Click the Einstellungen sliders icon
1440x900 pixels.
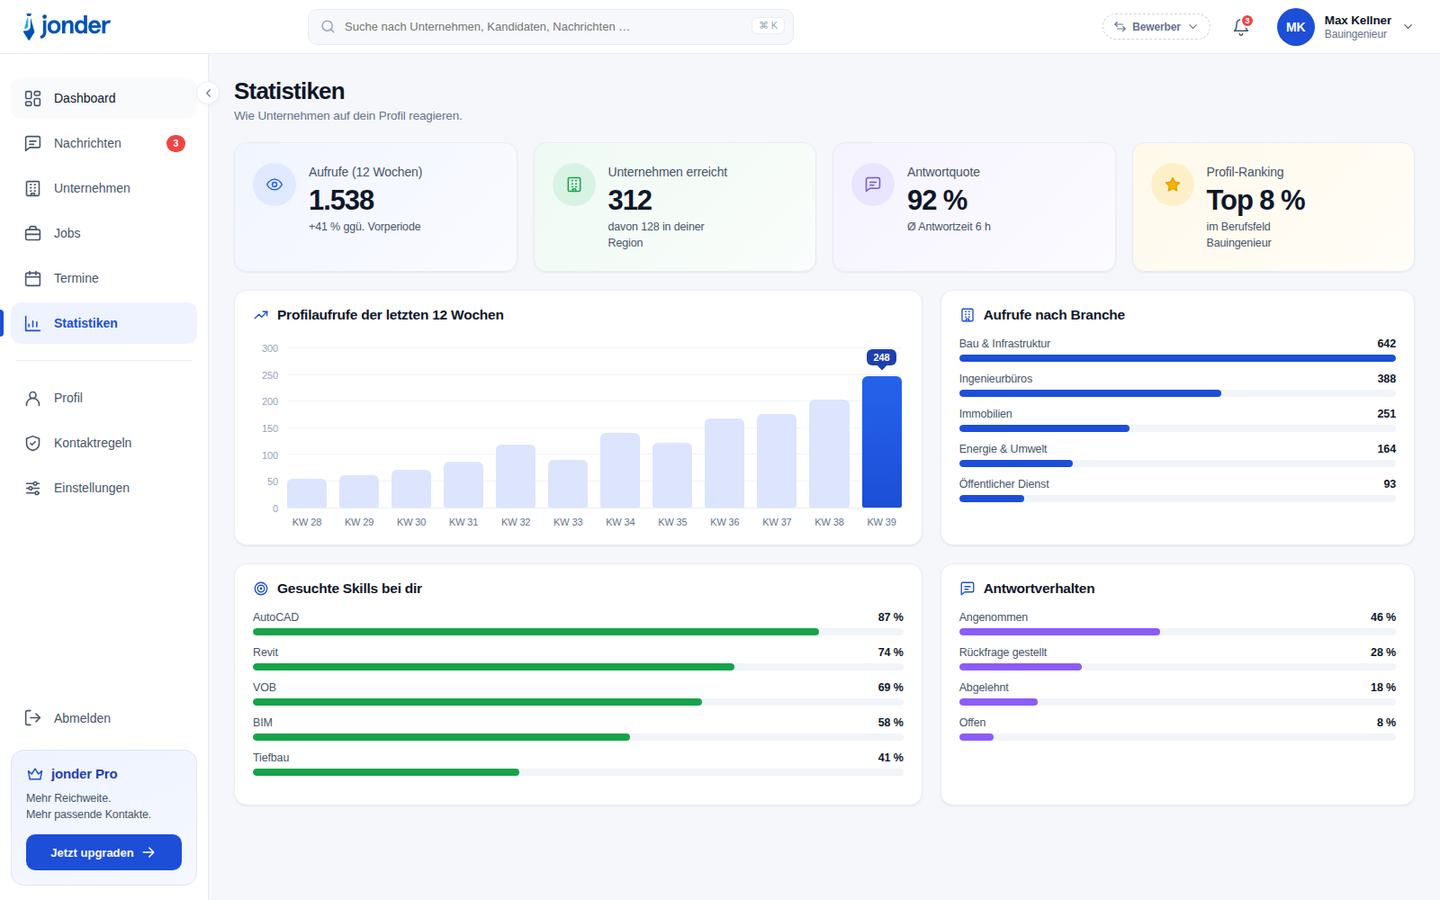33,488
